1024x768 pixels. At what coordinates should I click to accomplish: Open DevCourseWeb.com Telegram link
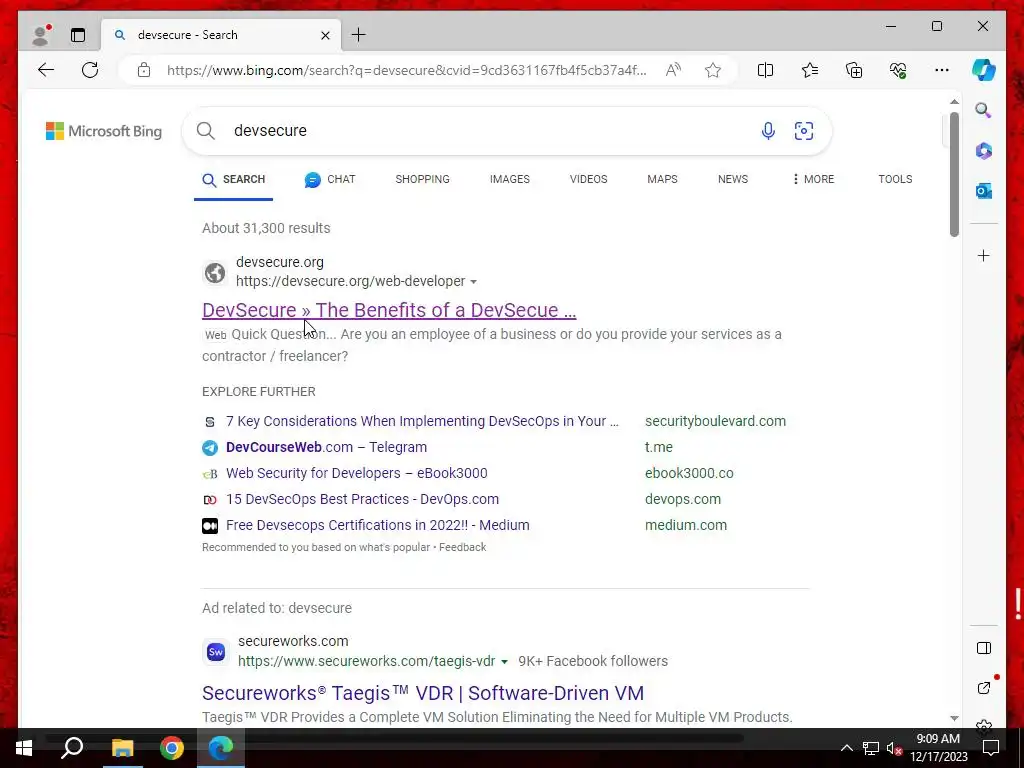click(x=327, y=447)
